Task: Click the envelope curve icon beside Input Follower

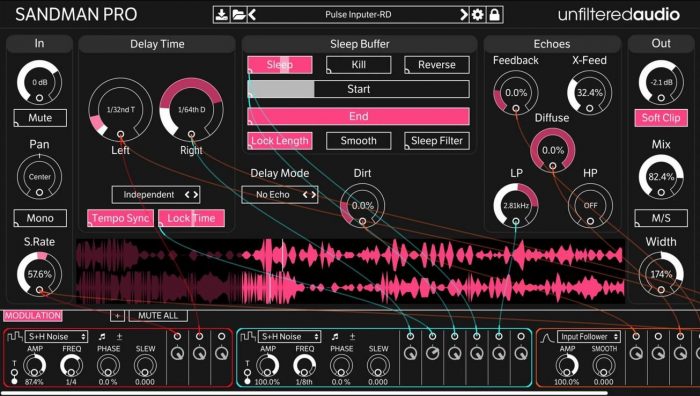Action: (x=547, y=337)
